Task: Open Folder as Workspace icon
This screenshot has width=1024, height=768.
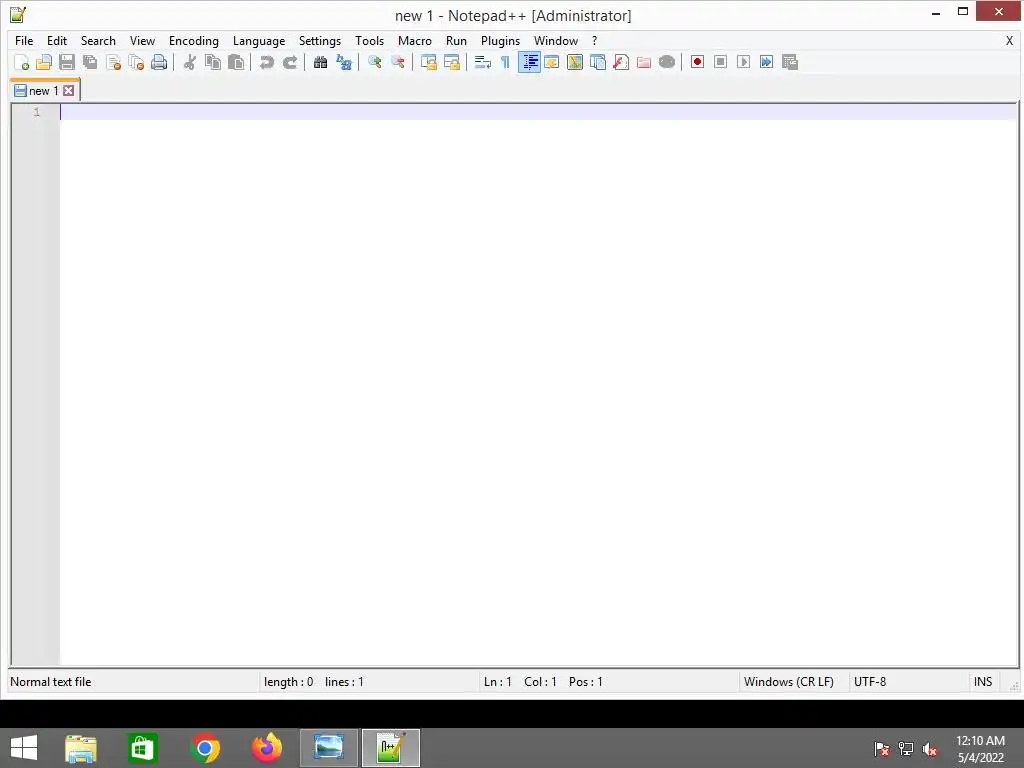Action: (644, 62)
